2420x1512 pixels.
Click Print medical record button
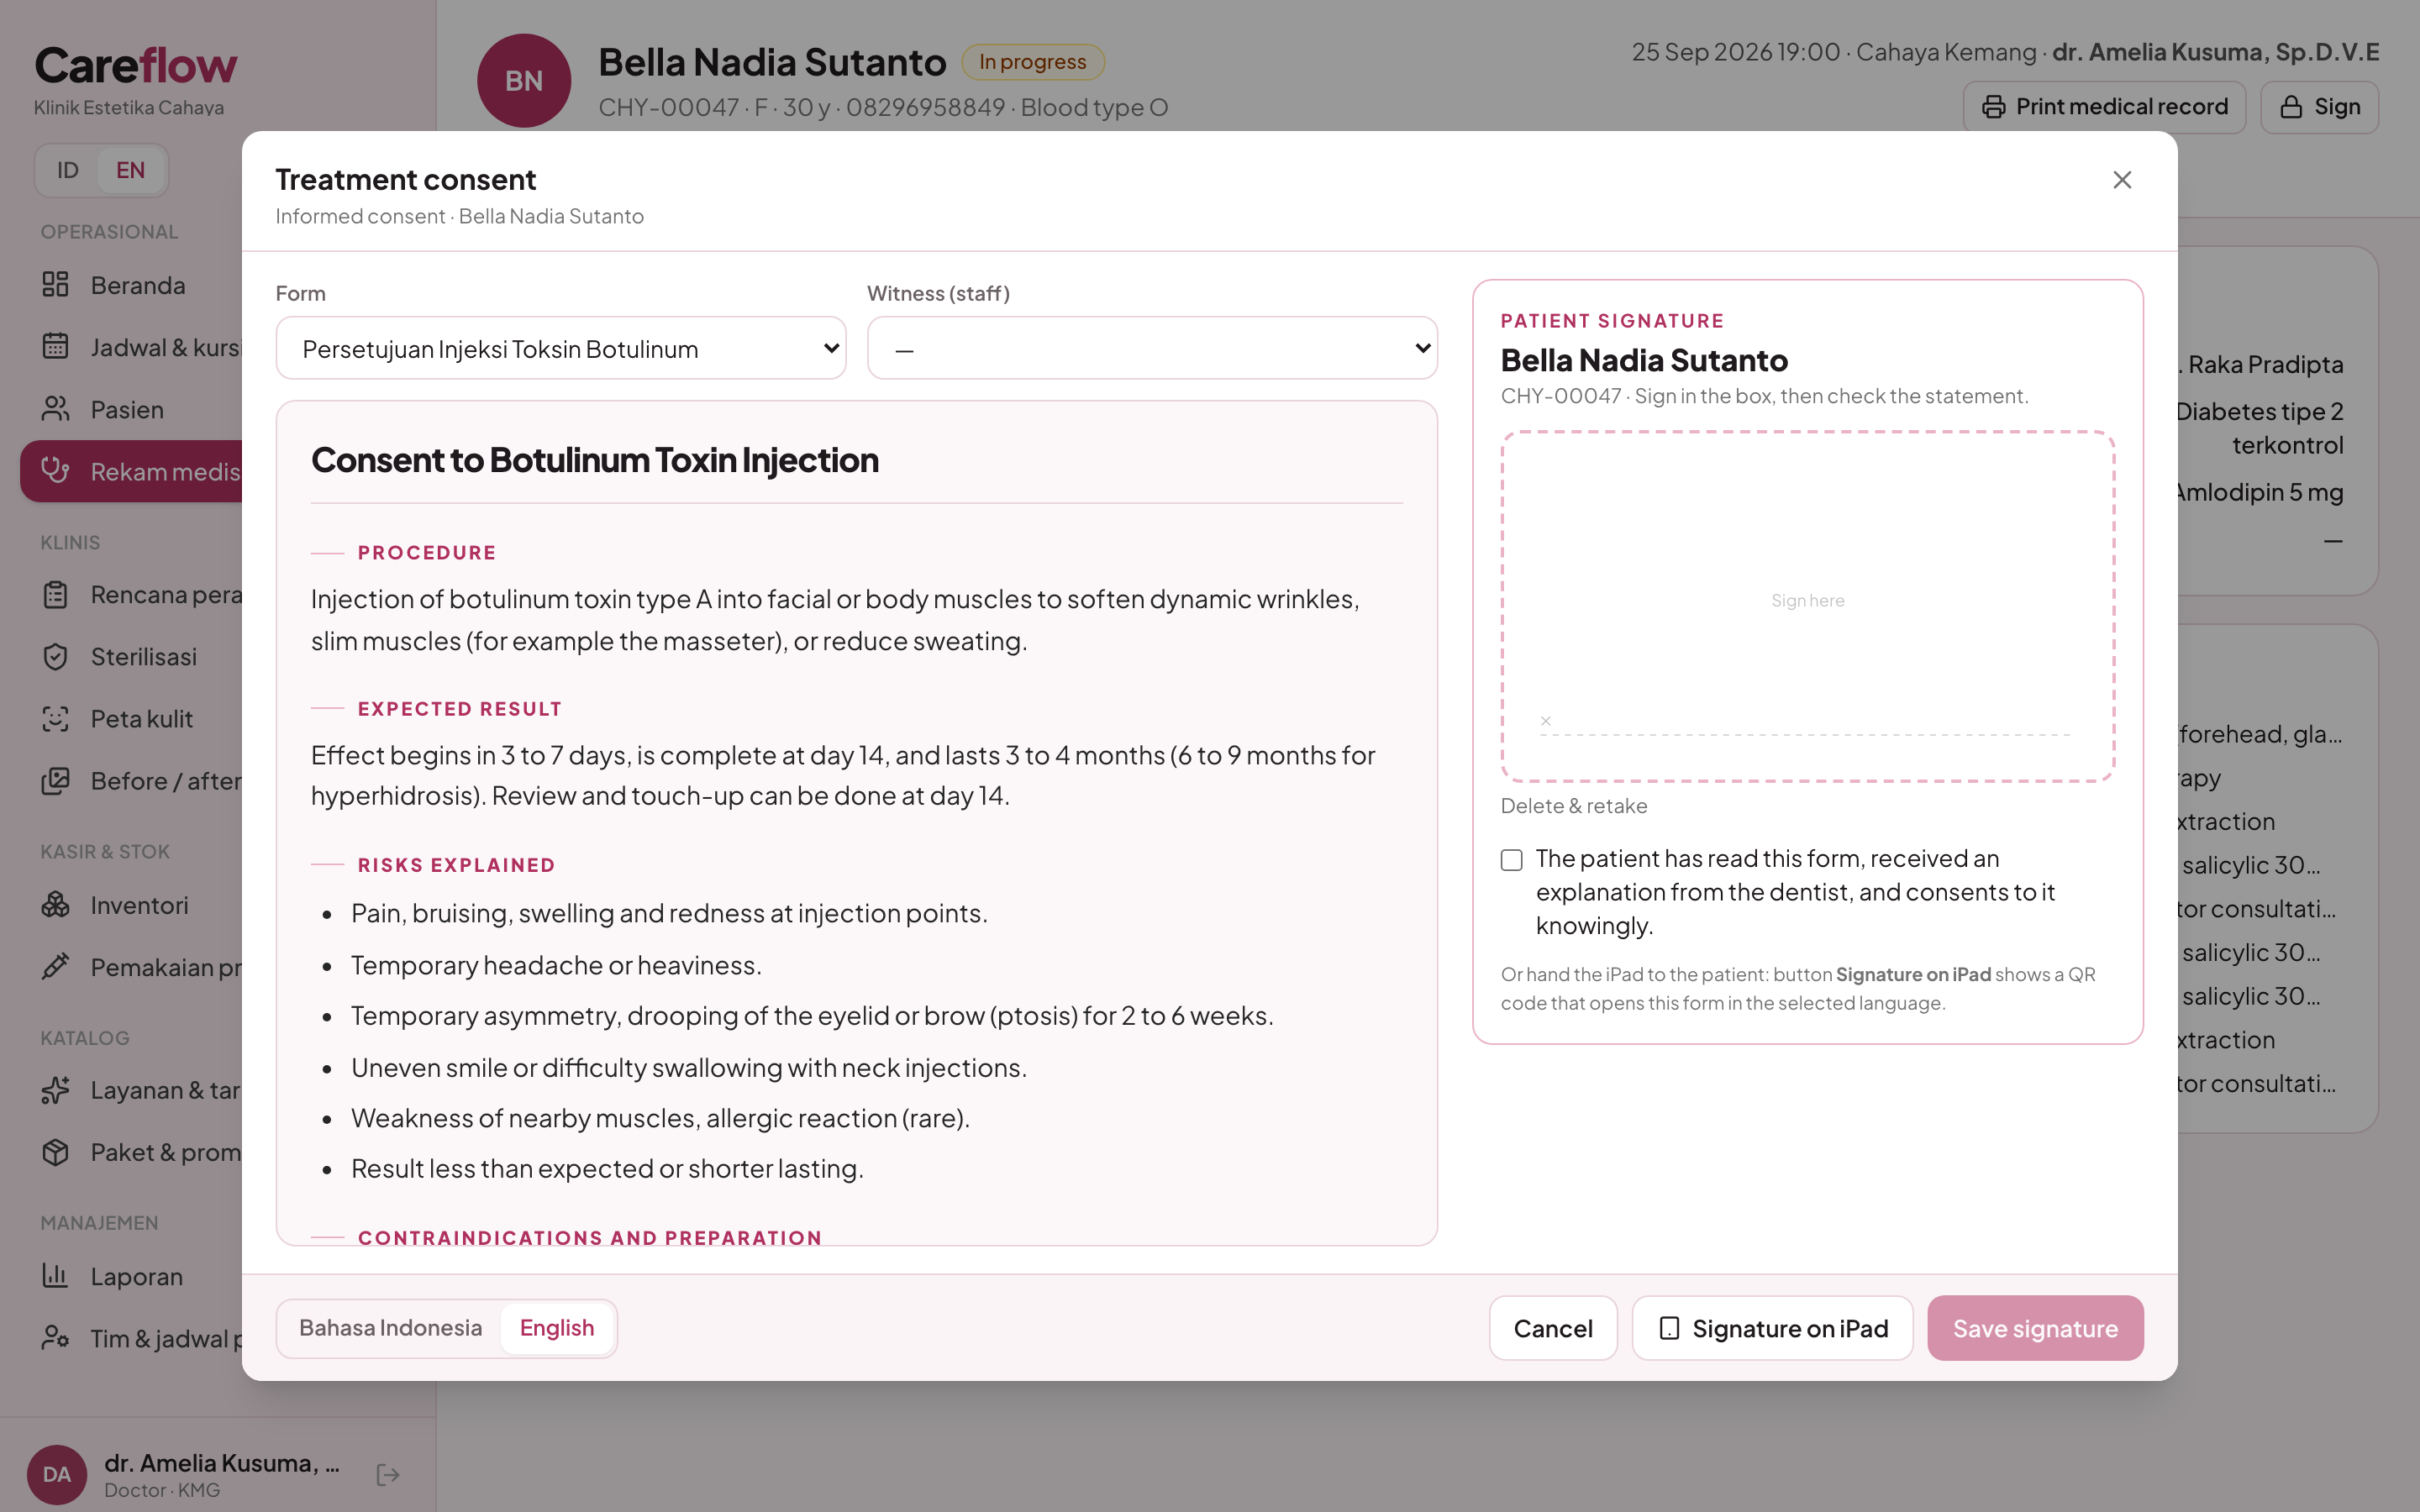click(x=2104, y=107)
